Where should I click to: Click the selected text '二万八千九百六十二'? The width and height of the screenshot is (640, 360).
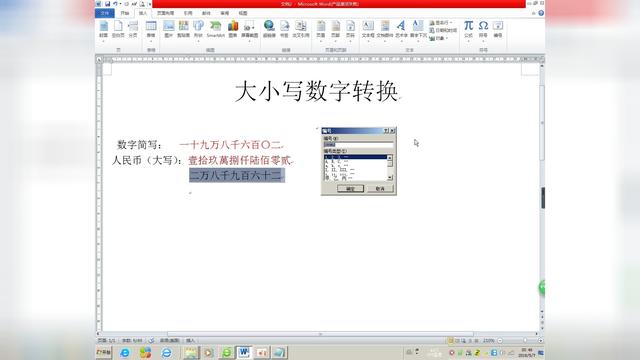237,176
